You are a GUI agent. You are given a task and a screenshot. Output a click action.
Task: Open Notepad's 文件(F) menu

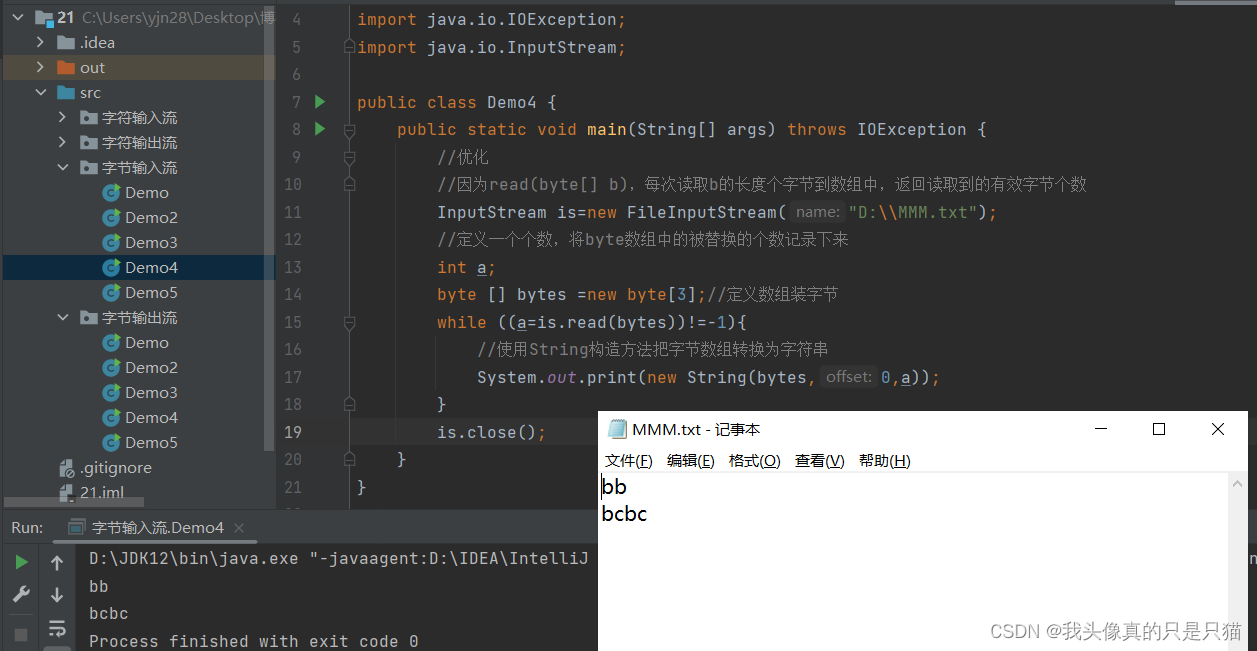tap(628, 460)
